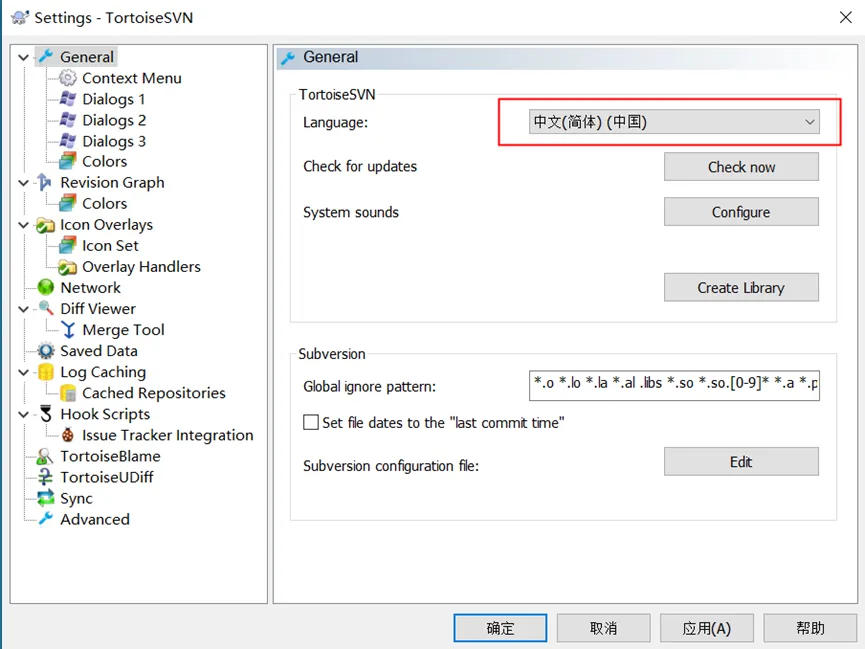Click the Log Caching database icon
Image resolution: width=865 pixels, height=649 pixels.
click(x=46, y=372)
